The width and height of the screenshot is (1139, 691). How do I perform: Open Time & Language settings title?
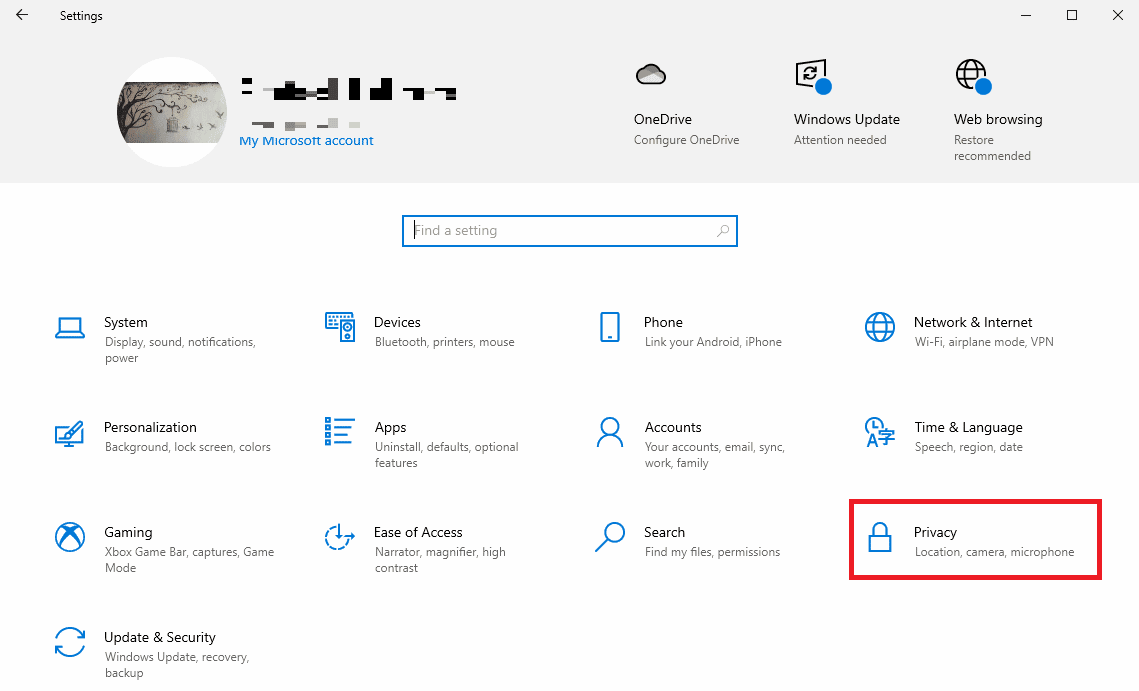968,427
